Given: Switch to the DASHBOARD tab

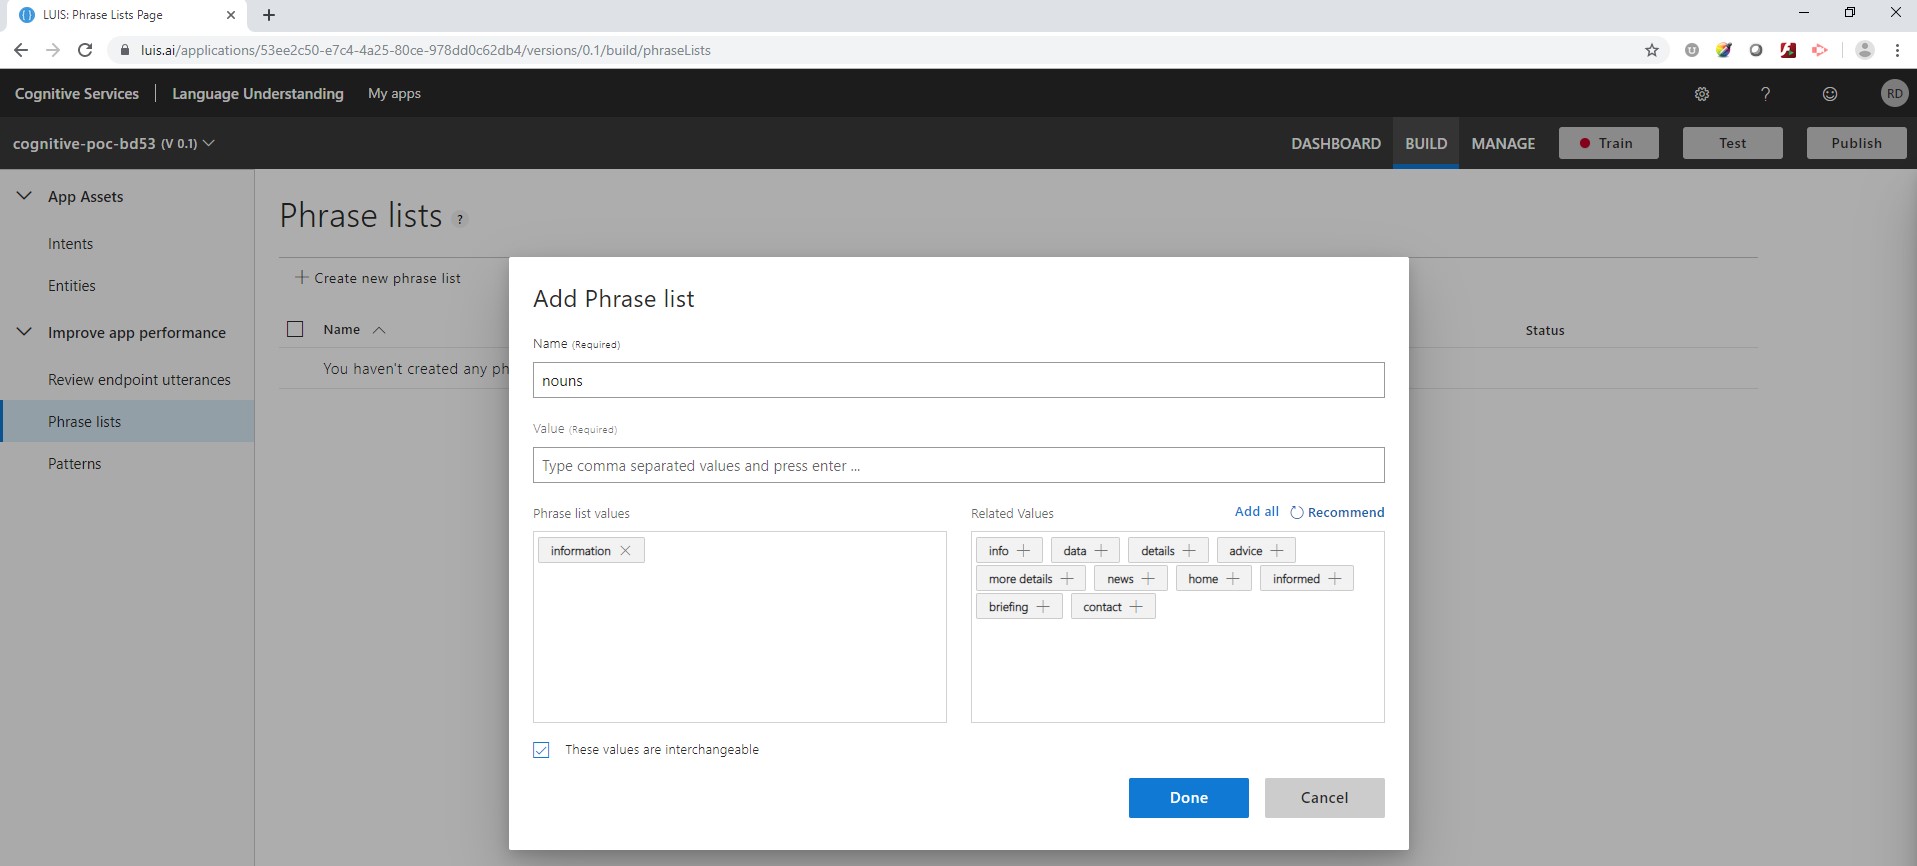Looking at the screenshot, I should point(1335,143).
